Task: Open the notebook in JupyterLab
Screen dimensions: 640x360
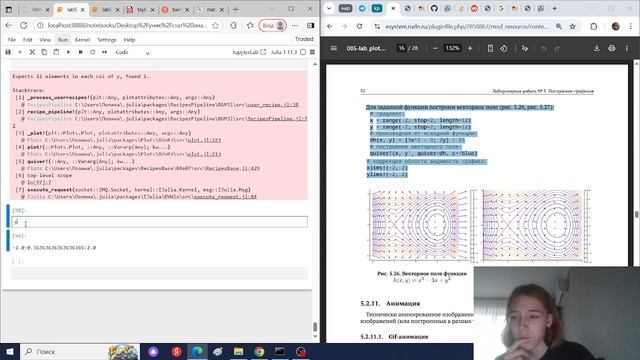Action: point(249,52)
